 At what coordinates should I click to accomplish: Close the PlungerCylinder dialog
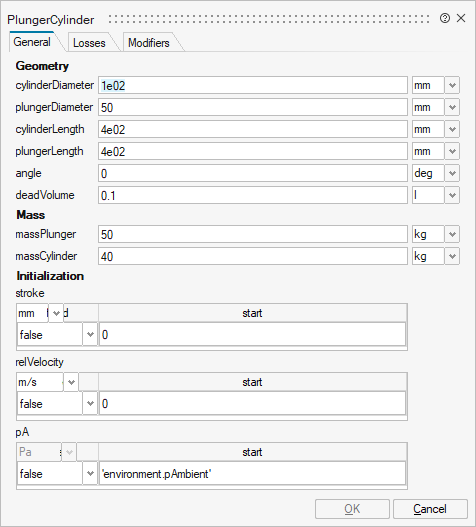(461, 18)
